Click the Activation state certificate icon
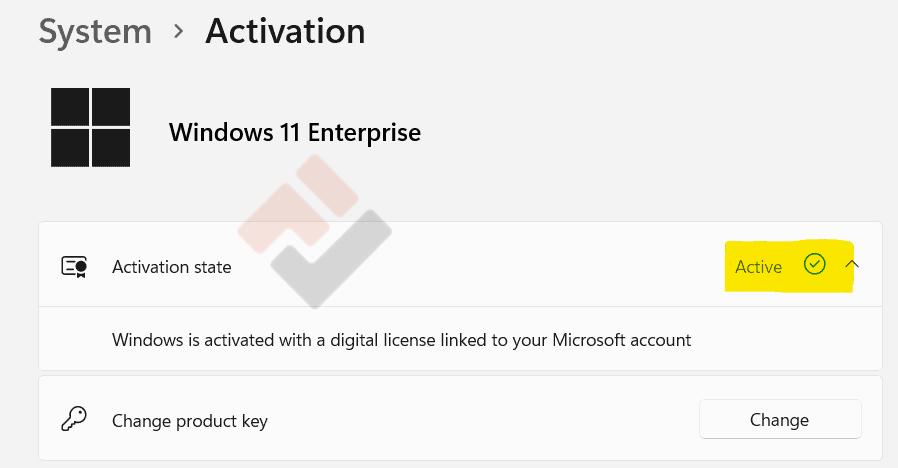The height and width of the screenshot is (468, 898). coord(74,267)
